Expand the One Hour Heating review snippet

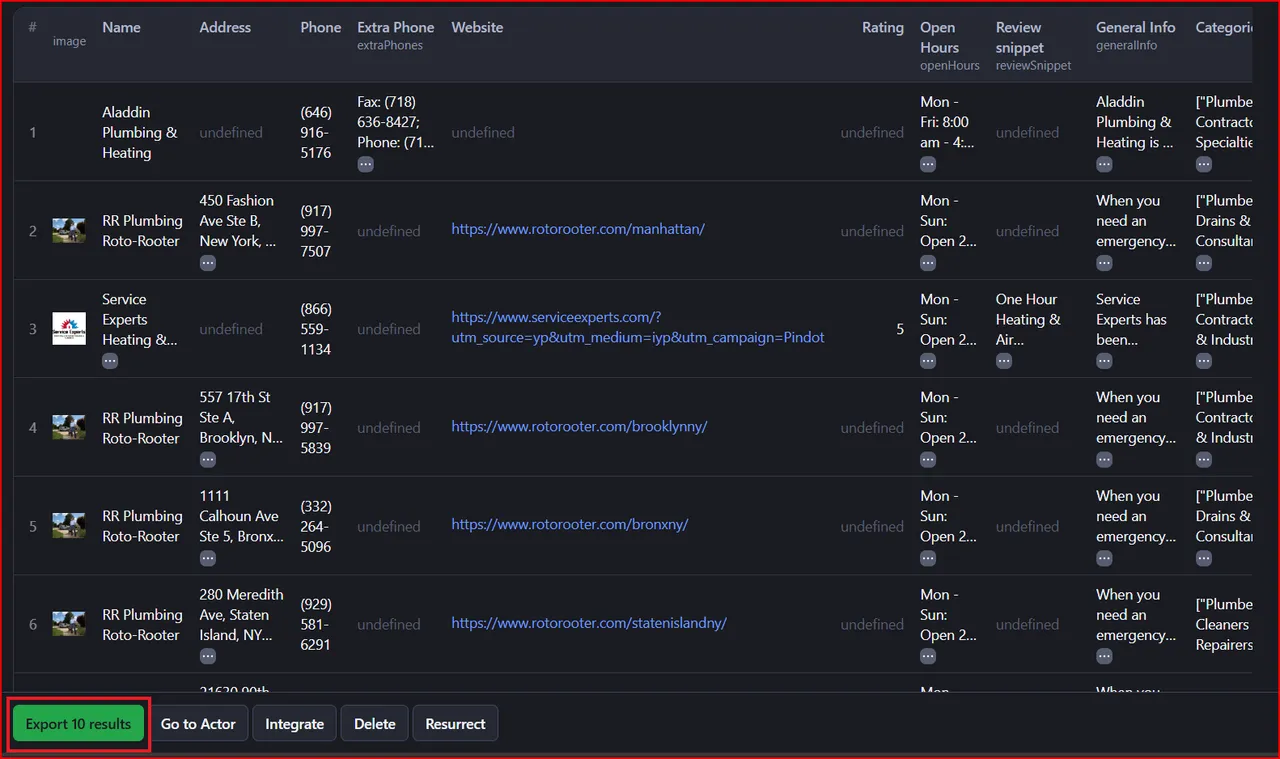click(x=1004, y=361)
